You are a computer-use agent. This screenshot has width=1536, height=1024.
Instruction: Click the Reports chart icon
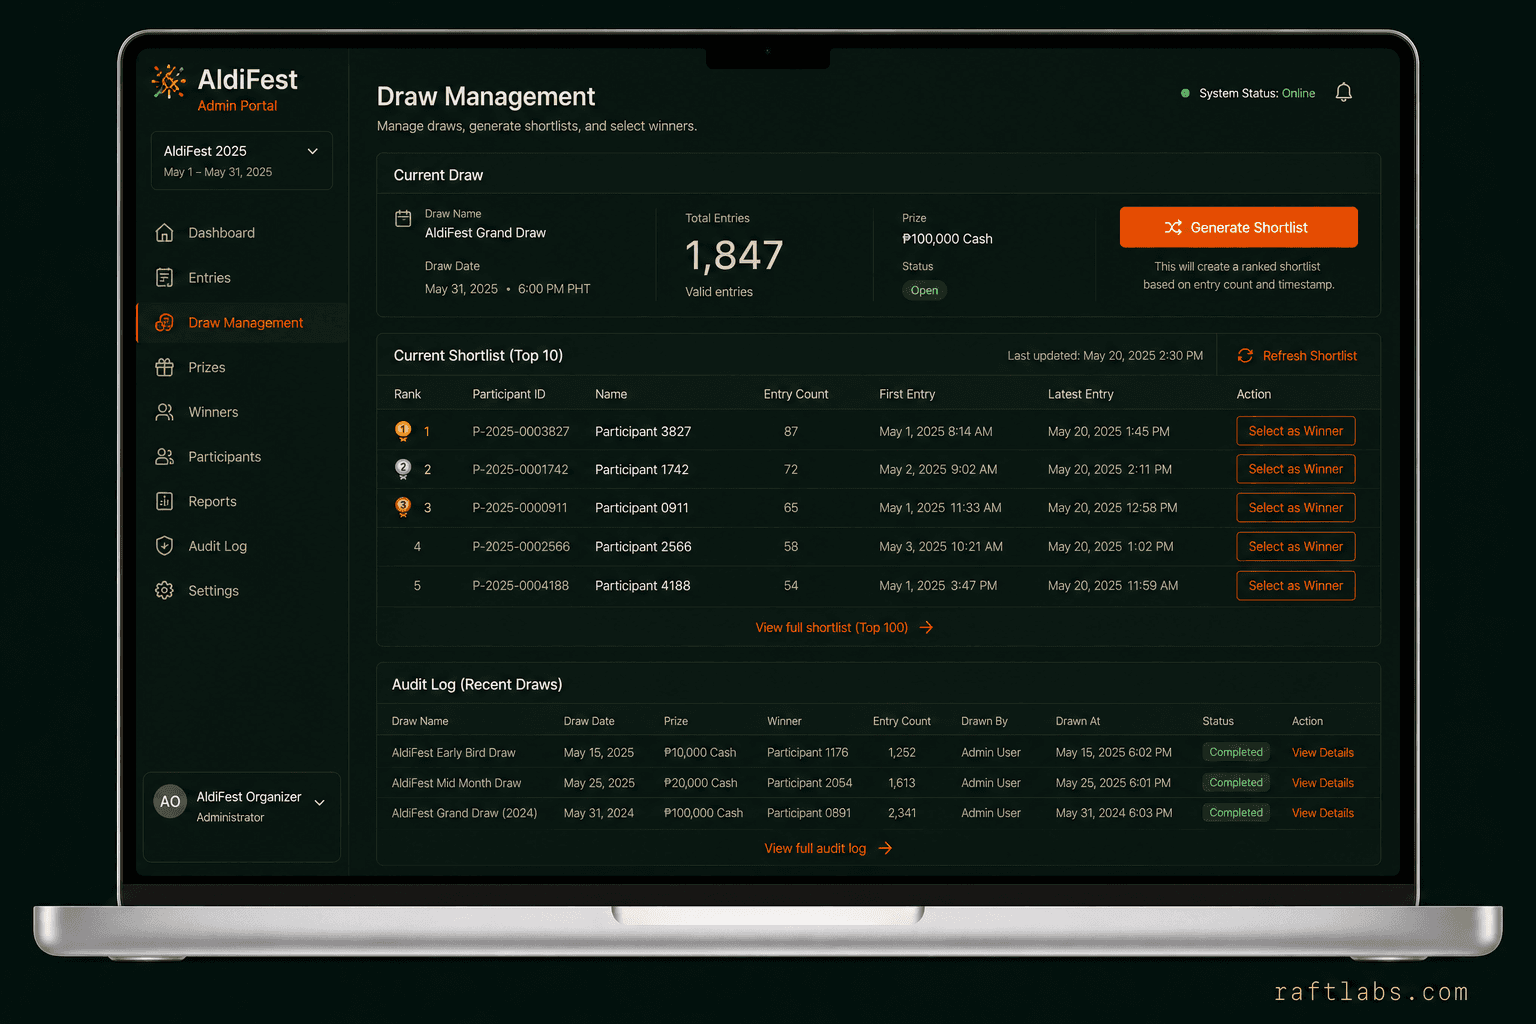(165, 501)
